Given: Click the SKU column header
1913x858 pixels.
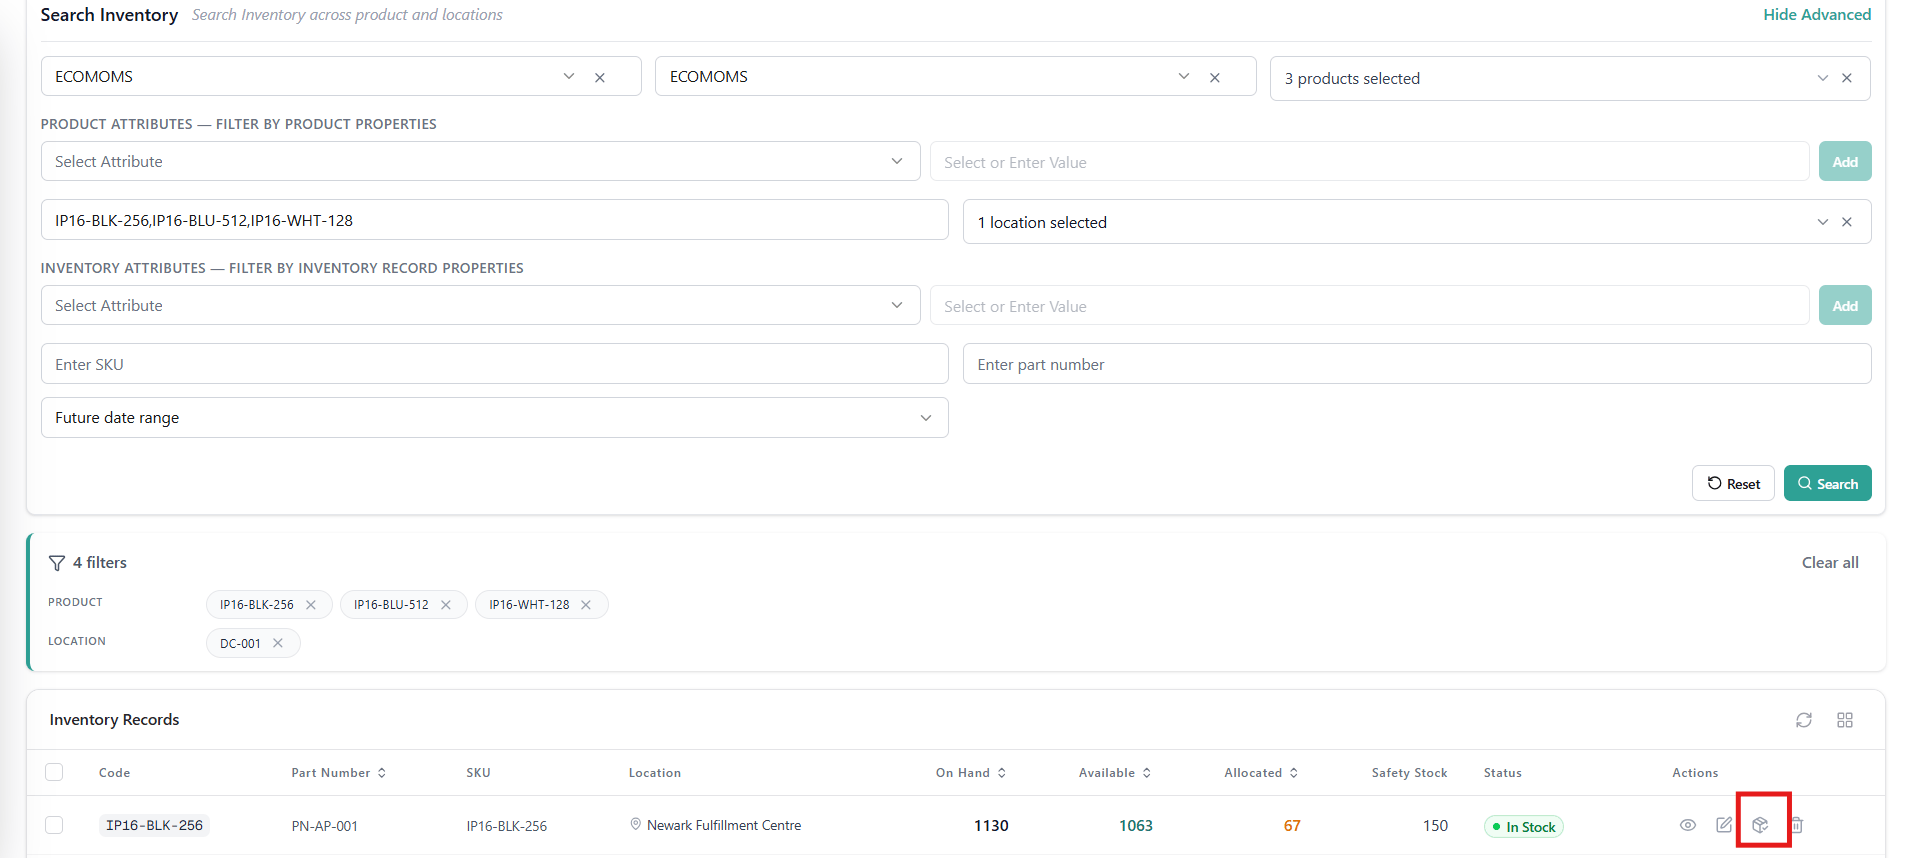Looking at the screenshot, I should 478,773.
